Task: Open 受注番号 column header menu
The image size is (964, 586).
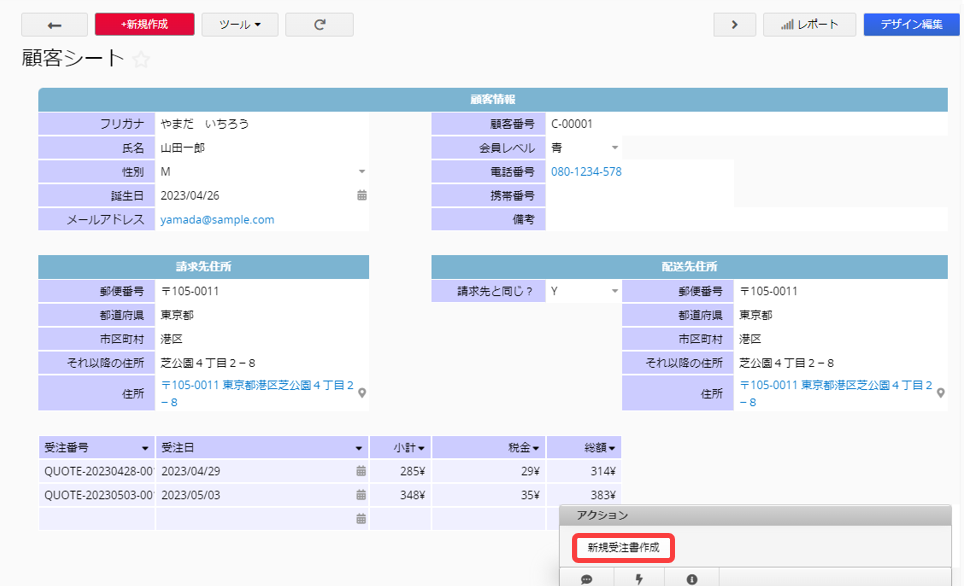Action: click(146, 448)
